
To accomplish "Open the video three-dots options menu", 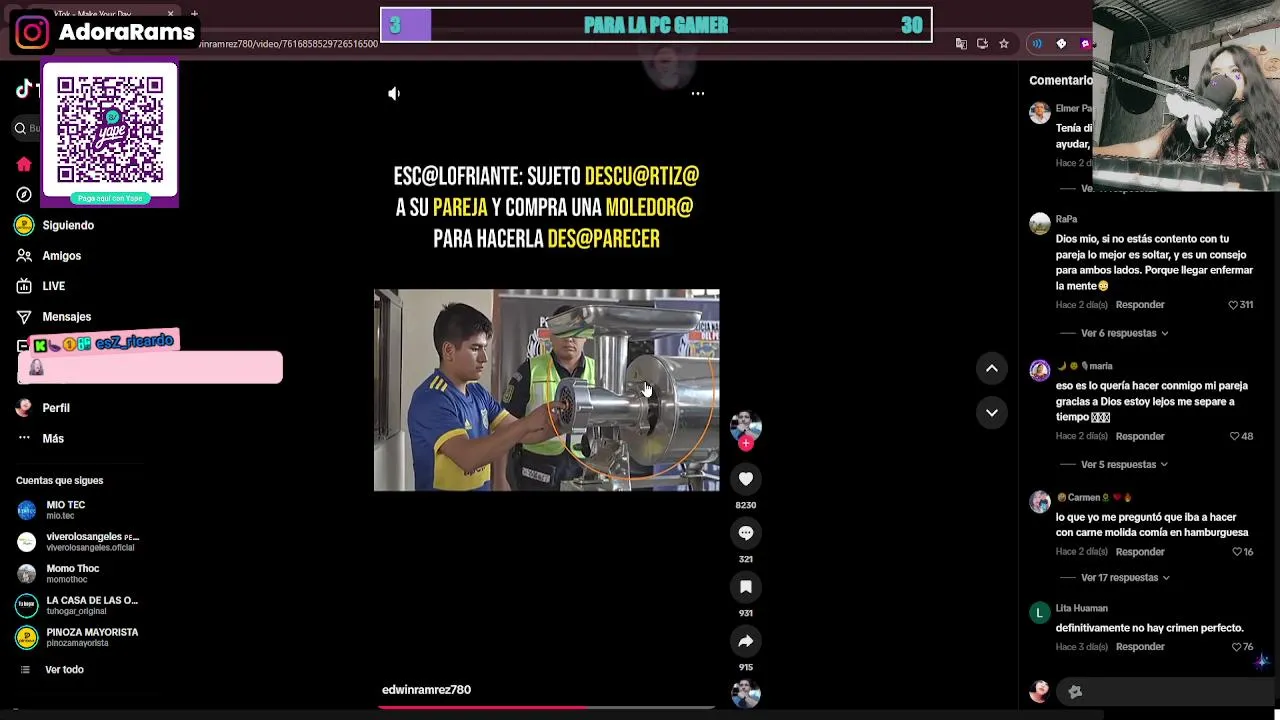I will click(x=698, y=93).
